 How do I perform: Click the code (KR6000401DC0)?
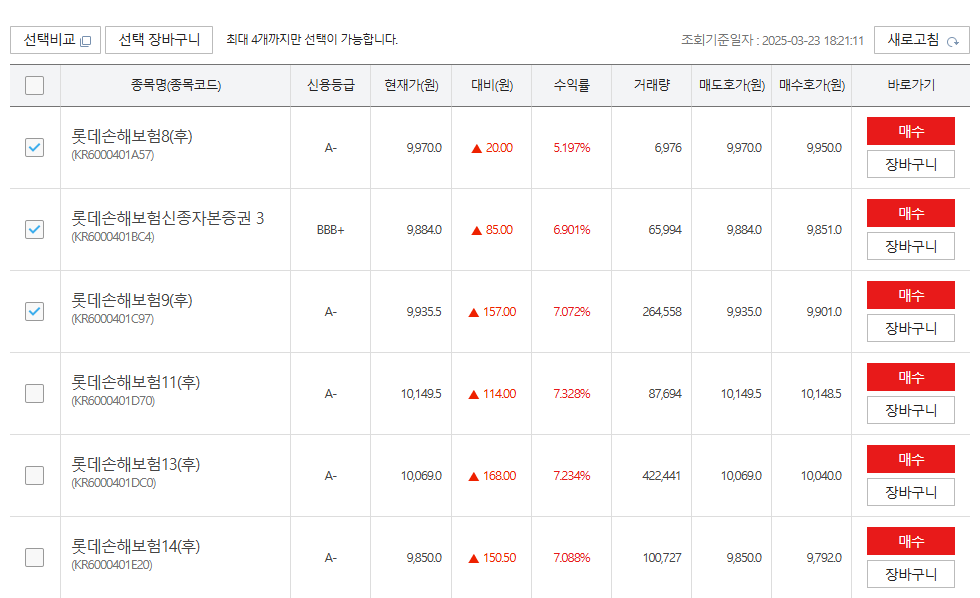114,483
